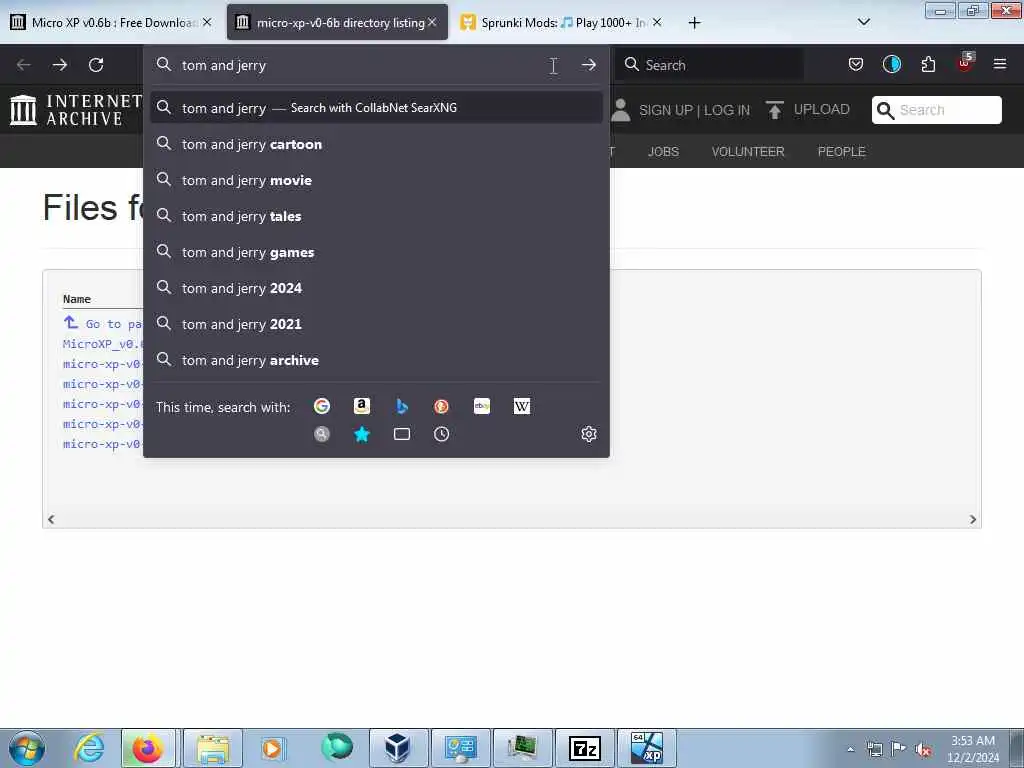
Task: Click UPLOAD link
Action: click(x=822, y=109)
